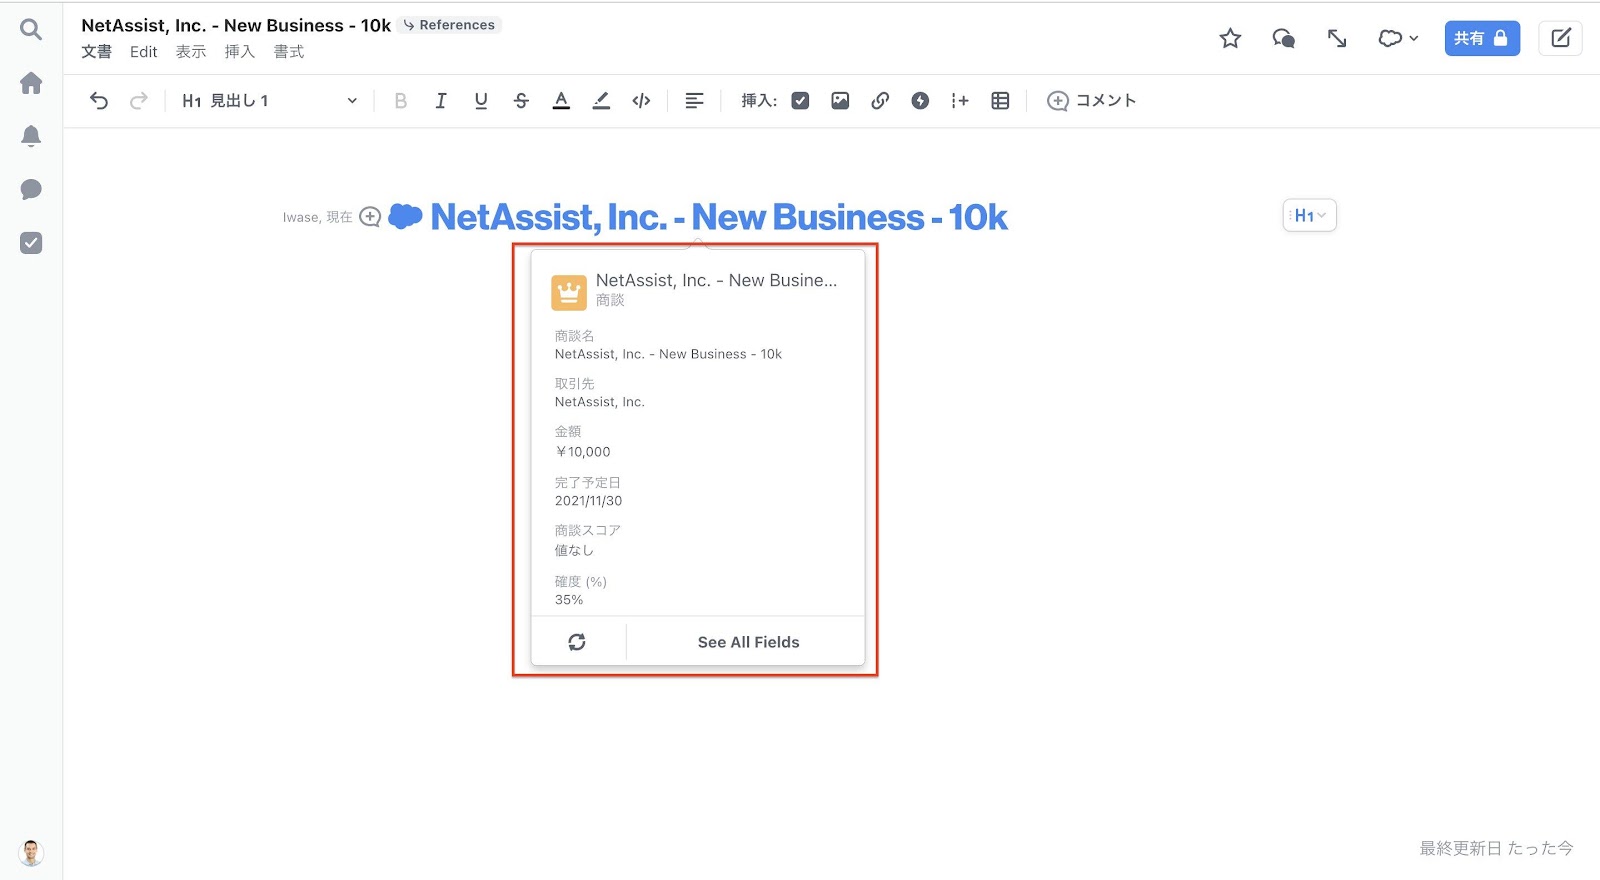Click 商談スコア value 値なし
This screenshot has height=880, width=1600.
[x=574, y=550]
